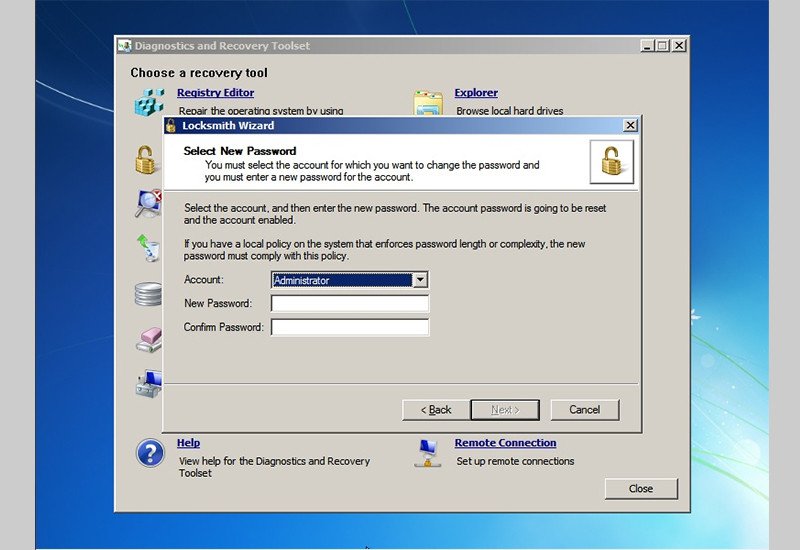Click the small padlock in Locksmith Wizard title bar
800x550 pixels.
click(171, 126)
